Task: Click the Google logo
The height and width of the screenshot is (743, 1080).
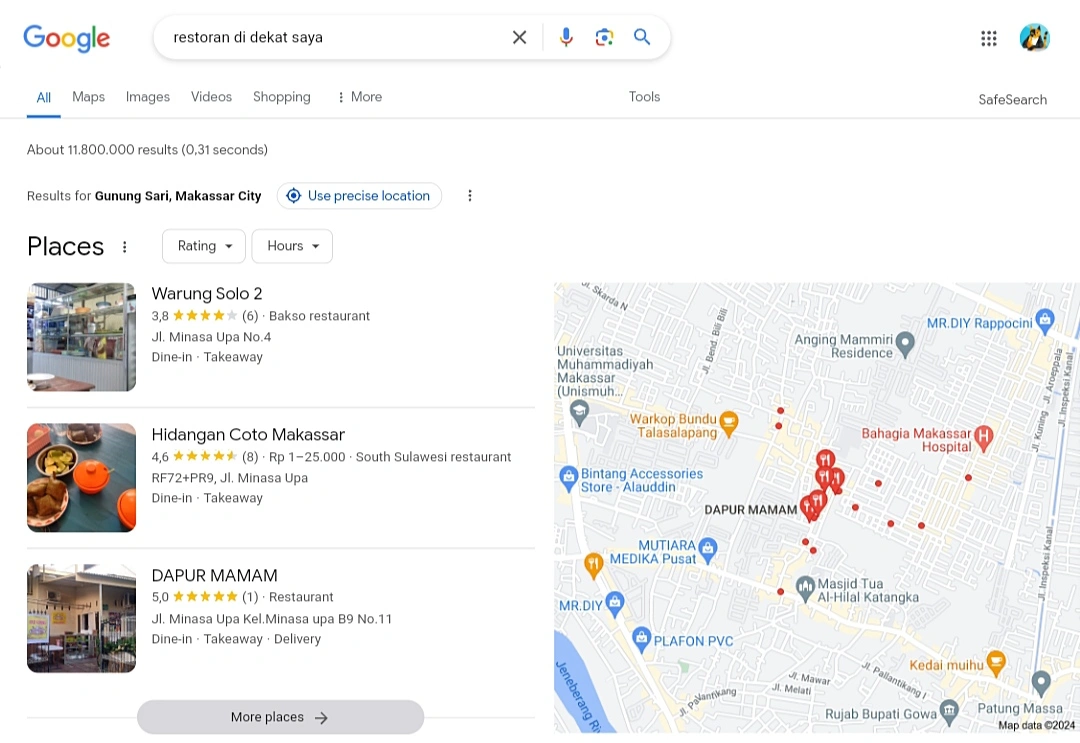Action: (66, 38)
